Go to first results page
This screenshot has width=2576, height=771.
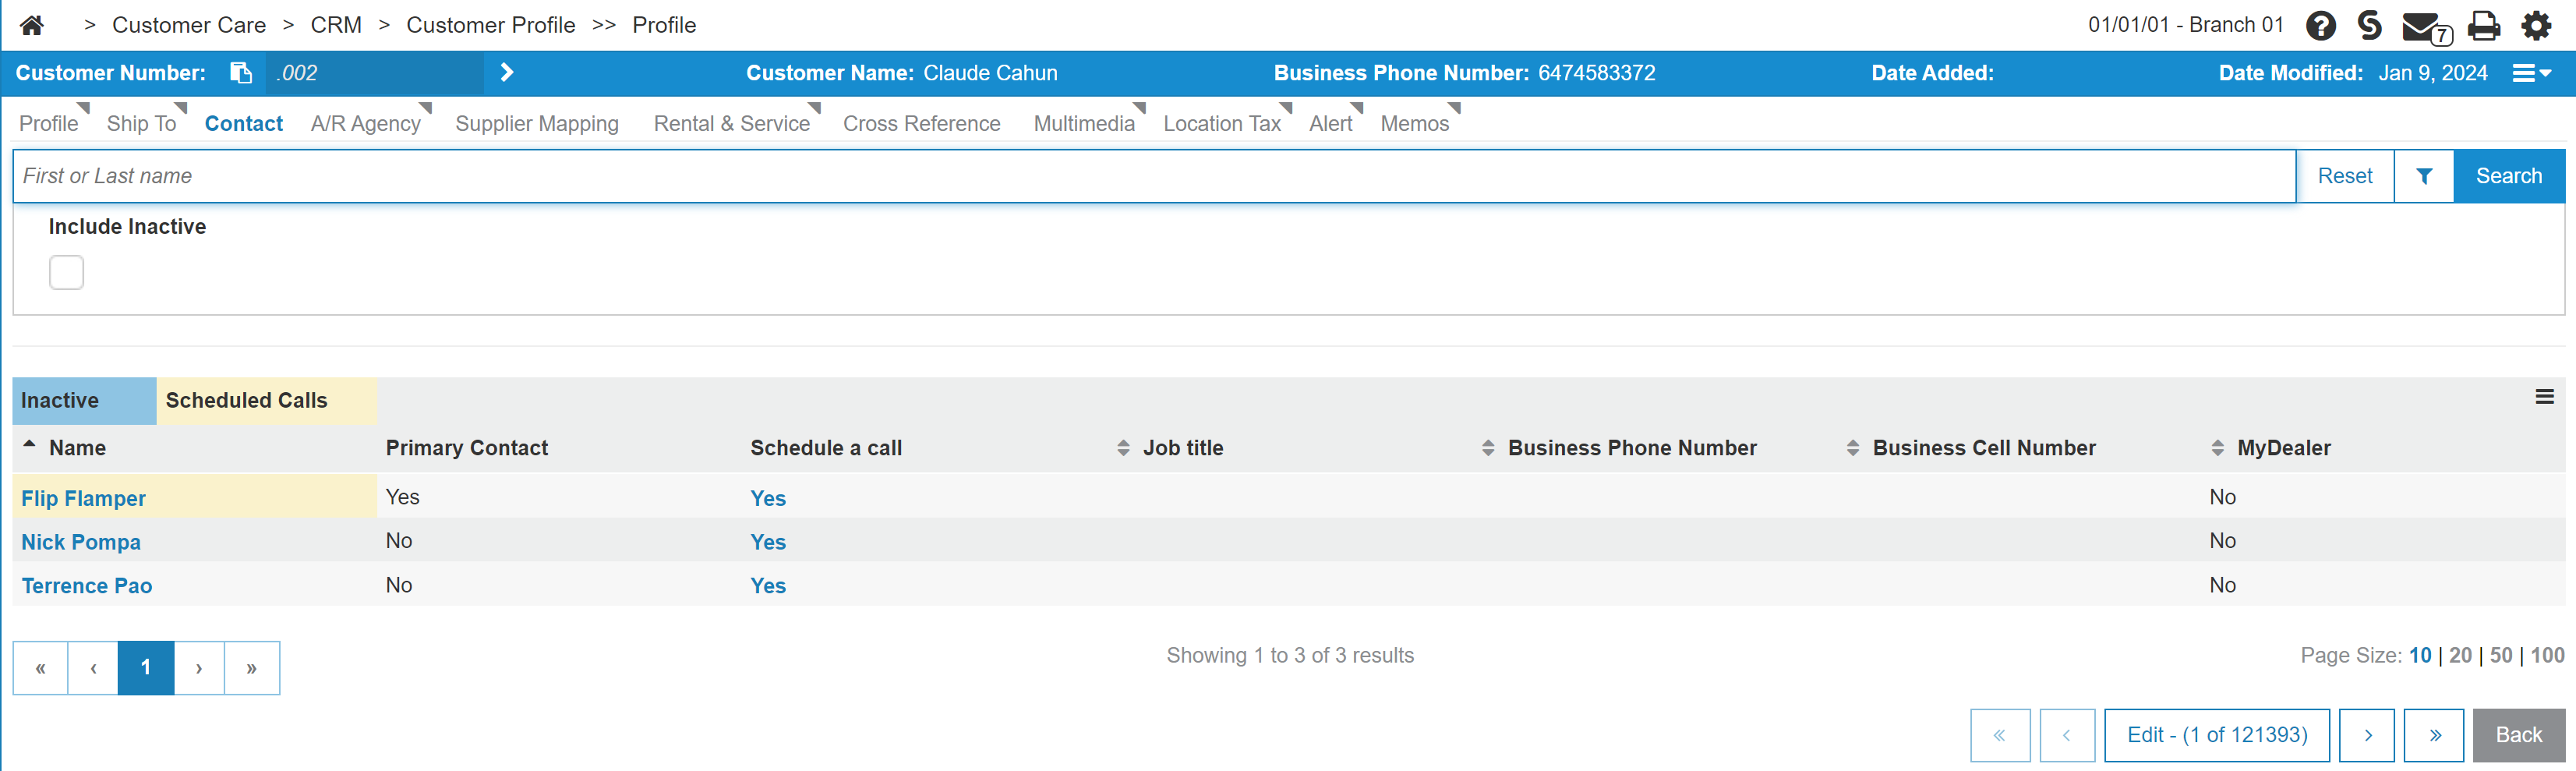pos(40,668)
